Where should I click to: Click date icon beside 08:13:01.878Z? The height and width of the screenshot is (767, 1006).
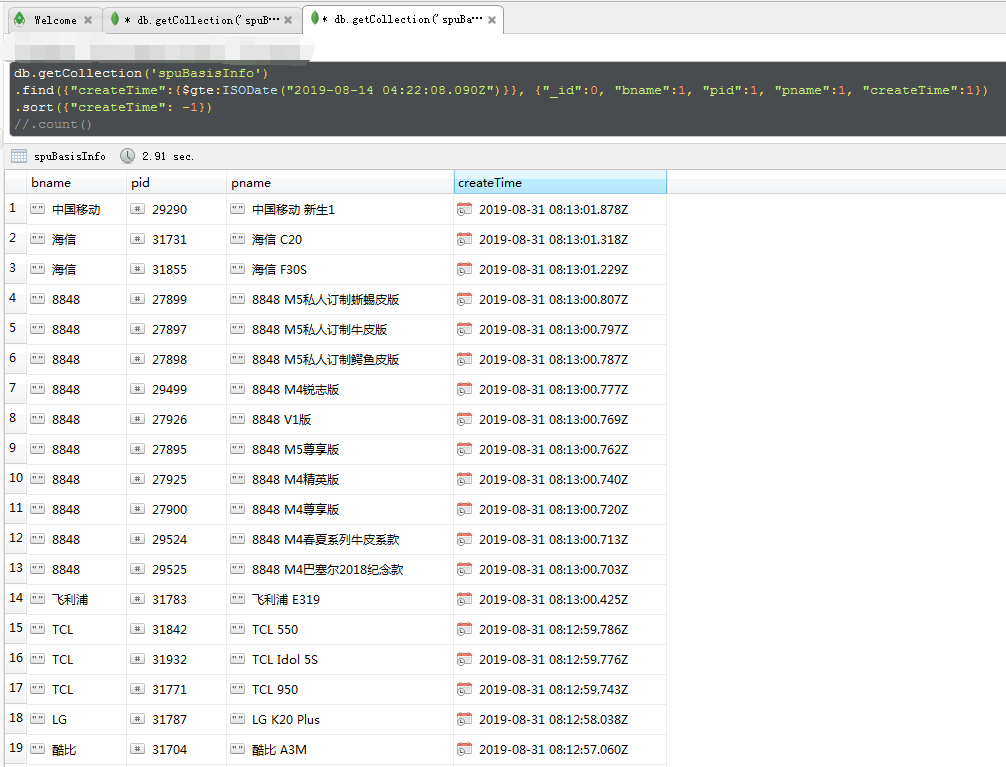pos(465,209)
